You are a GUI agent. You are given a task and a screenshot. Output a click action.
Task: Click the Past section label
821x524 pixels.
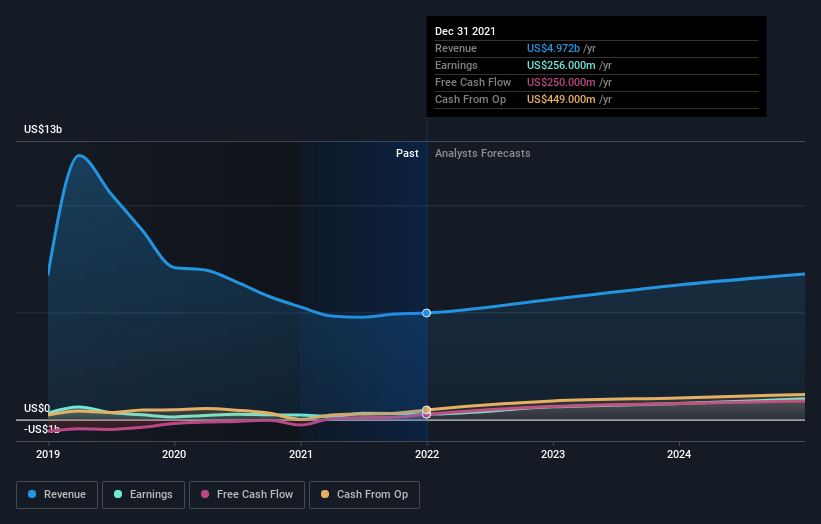[x=407, y=153]
